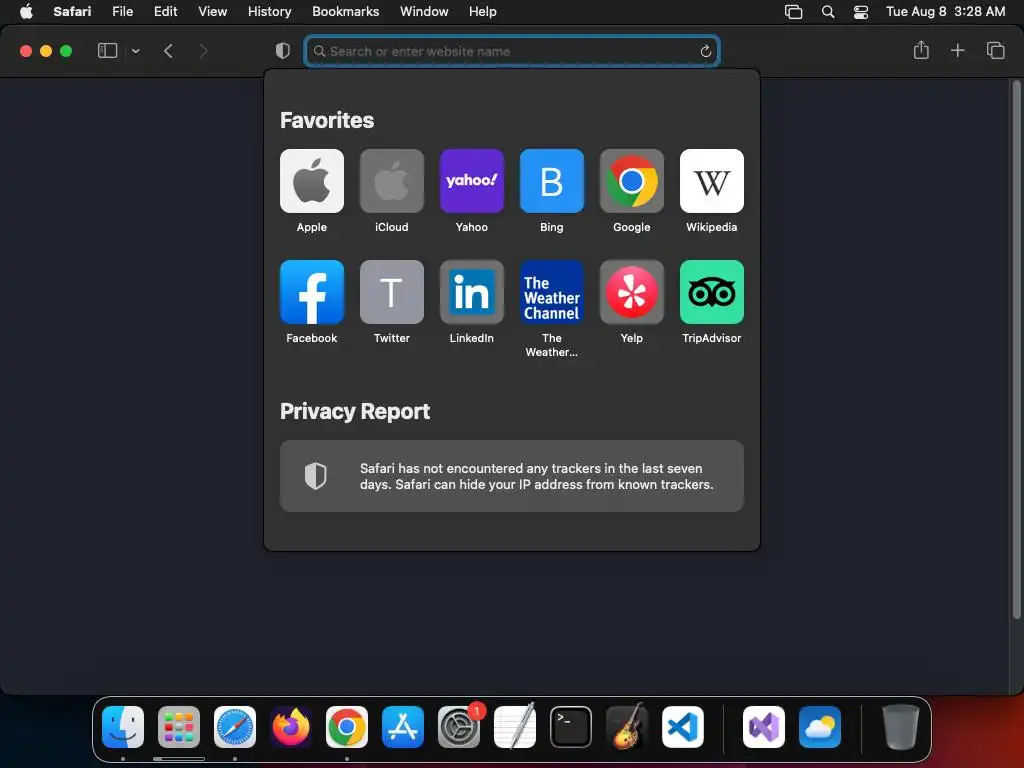This screenshot has width=1024, height=768.
Task: Open Control Center in menu bar
Action: (861, 12)
